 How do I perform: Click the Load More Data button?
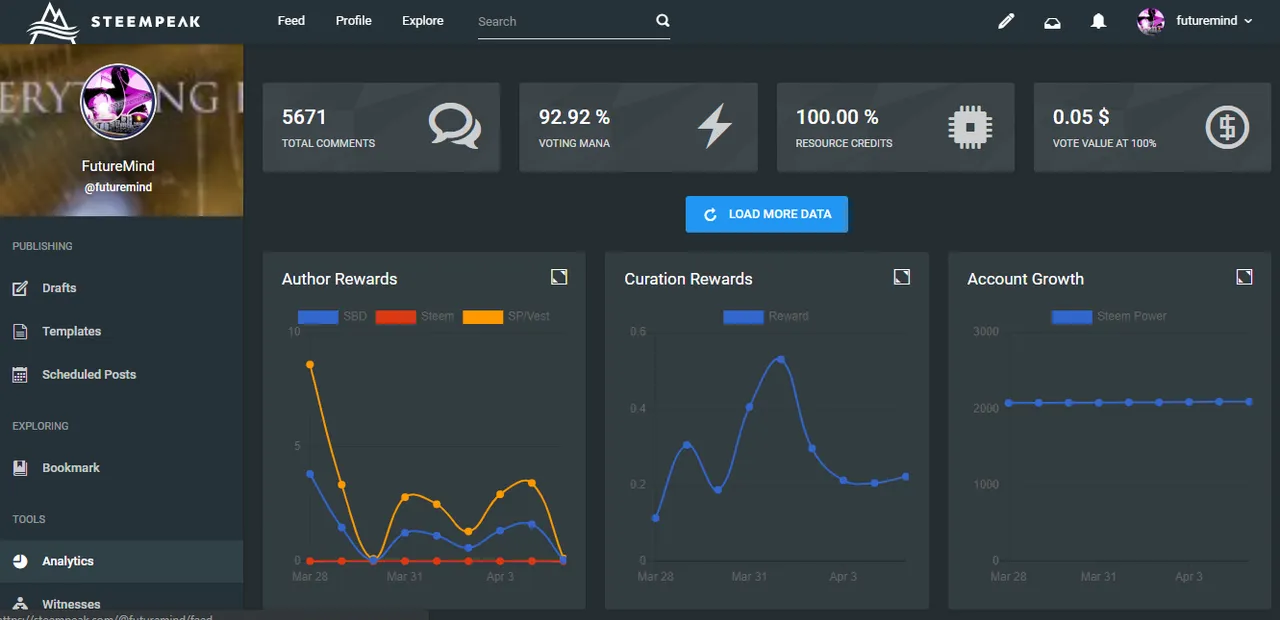[x=767, y=214]
